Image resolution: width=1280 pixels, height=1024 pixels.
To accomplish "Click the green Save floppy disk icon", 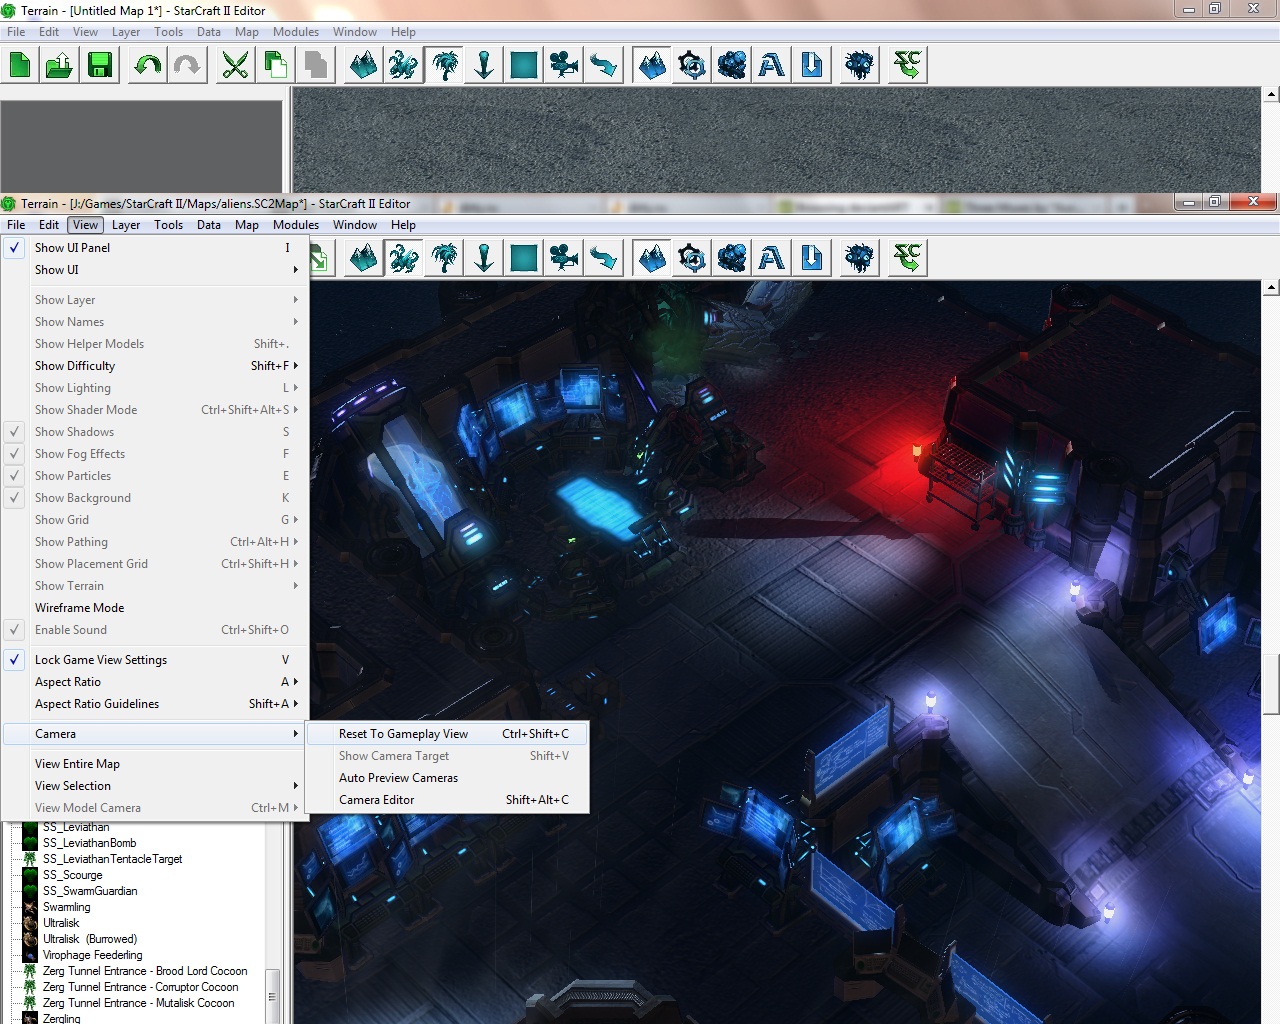I will point(99,66).
